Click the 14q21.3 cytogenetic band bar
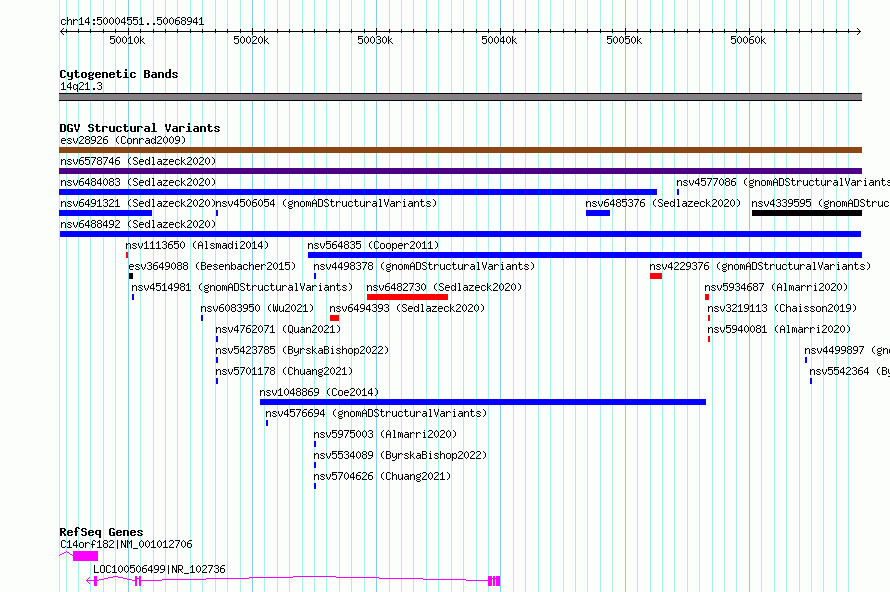 coord(460,97)
